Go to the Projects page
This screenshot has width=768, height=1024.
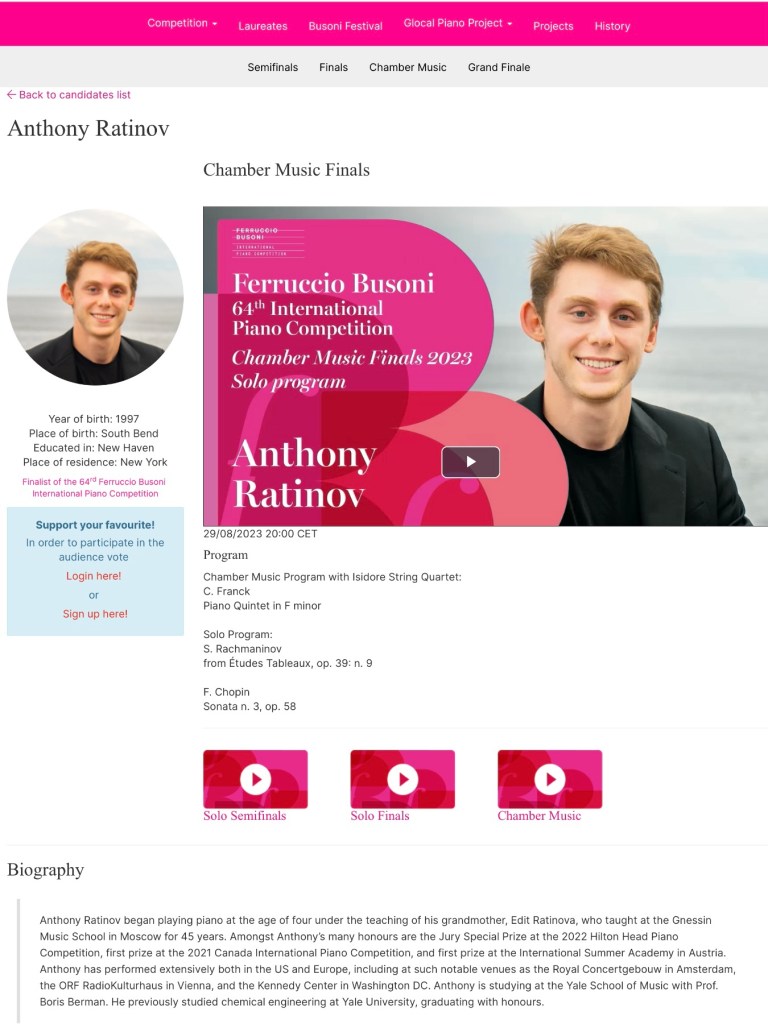pos(553,26)
